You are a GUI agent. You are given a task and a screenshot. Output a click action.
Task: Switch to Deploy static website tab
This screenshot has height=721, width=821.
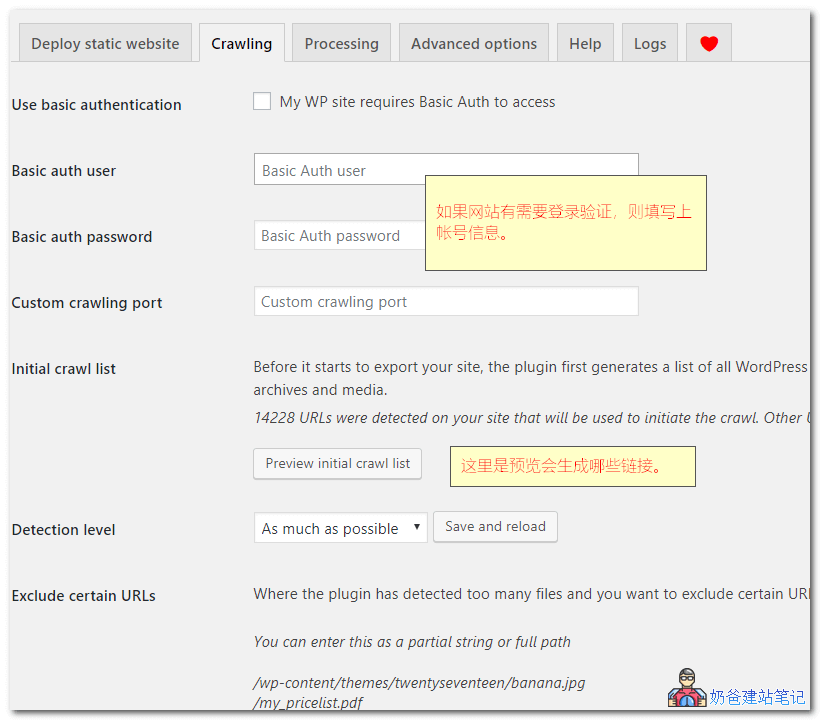pyautogui.click(x=105, y=44)
